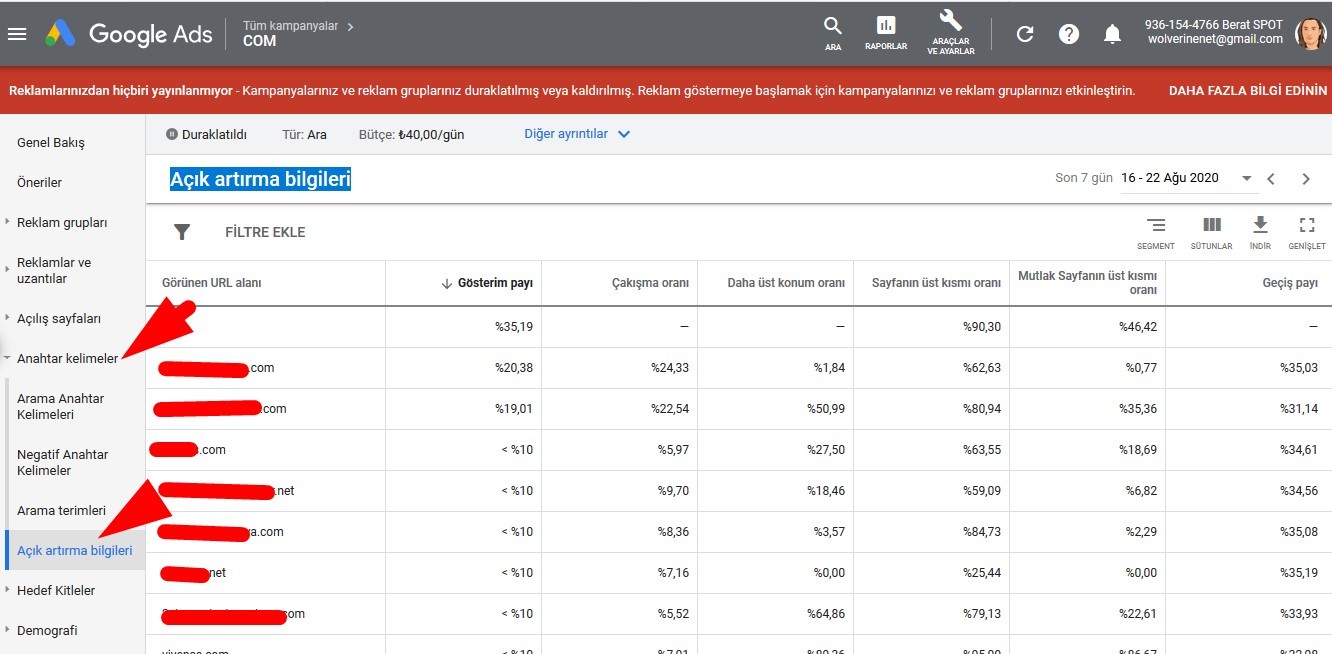
Task: Click the %20,38 impression share cell
Action: 514,367
